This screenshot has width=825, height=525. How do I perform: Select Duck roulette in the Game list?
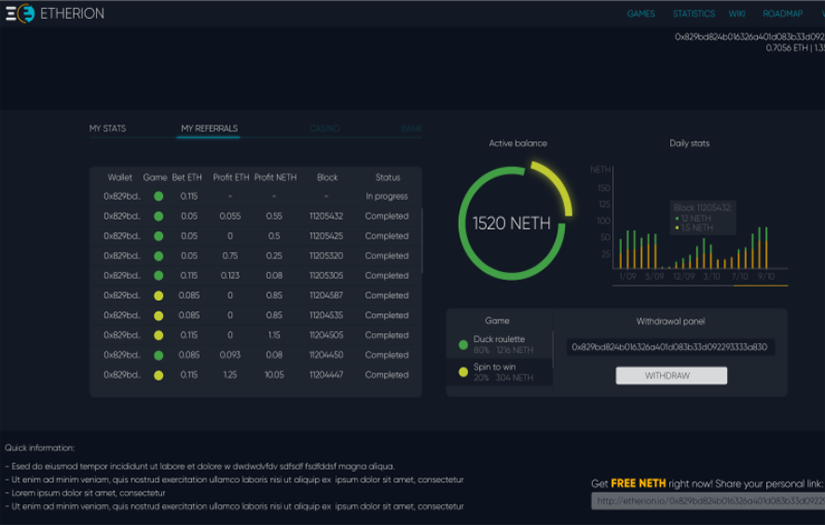[499, 345]
